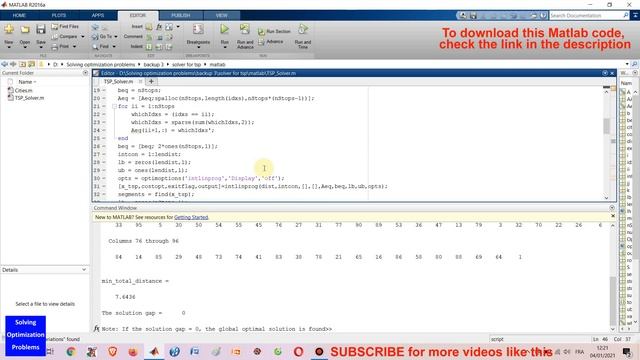This screenshot has height=360, width=640.
Task: Open the New dropdown arrow
Action: coord(9,47)
